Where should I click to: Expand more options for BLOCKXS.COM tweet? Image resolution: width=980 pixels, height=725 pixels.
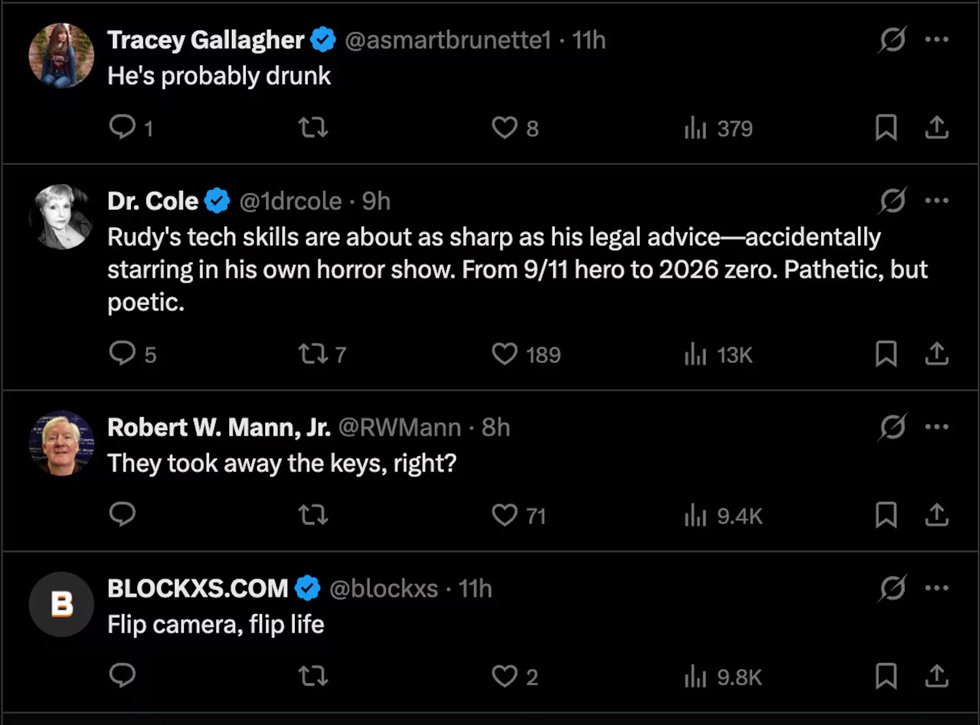pyautogui.click(x=936, y=589)
